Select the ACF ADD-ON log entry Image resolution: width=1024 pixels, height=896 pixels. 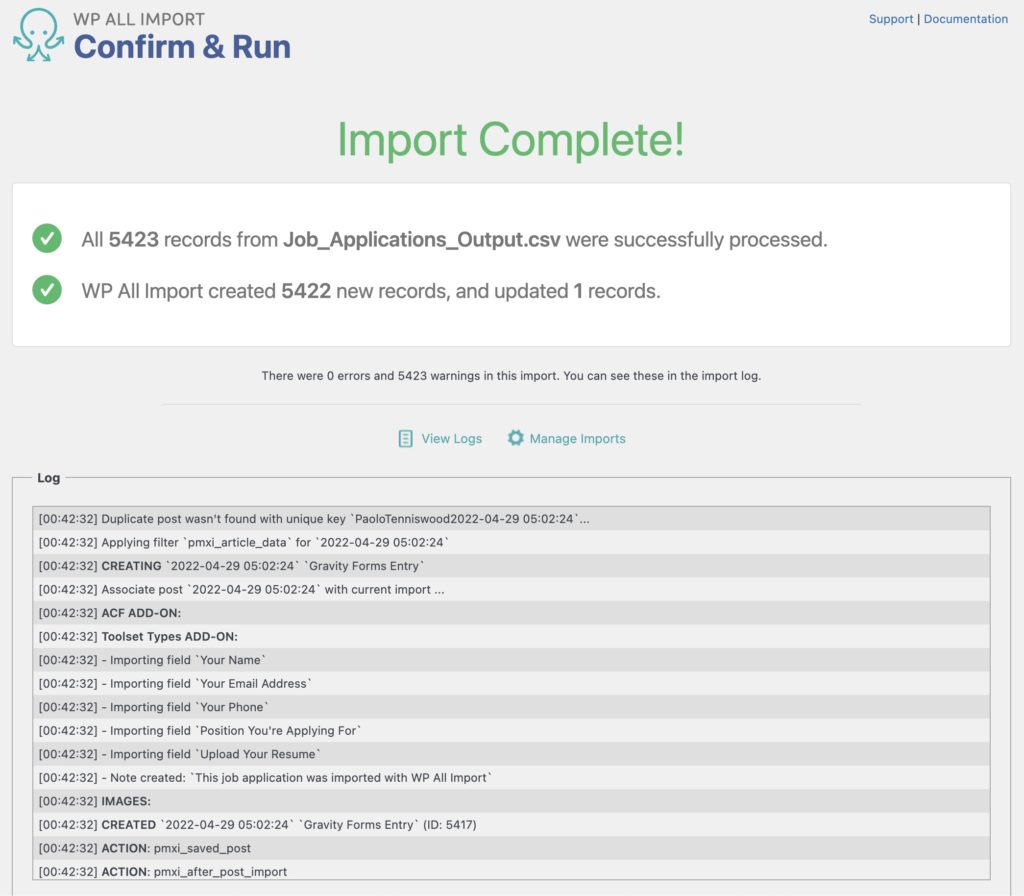coord(140,613)
